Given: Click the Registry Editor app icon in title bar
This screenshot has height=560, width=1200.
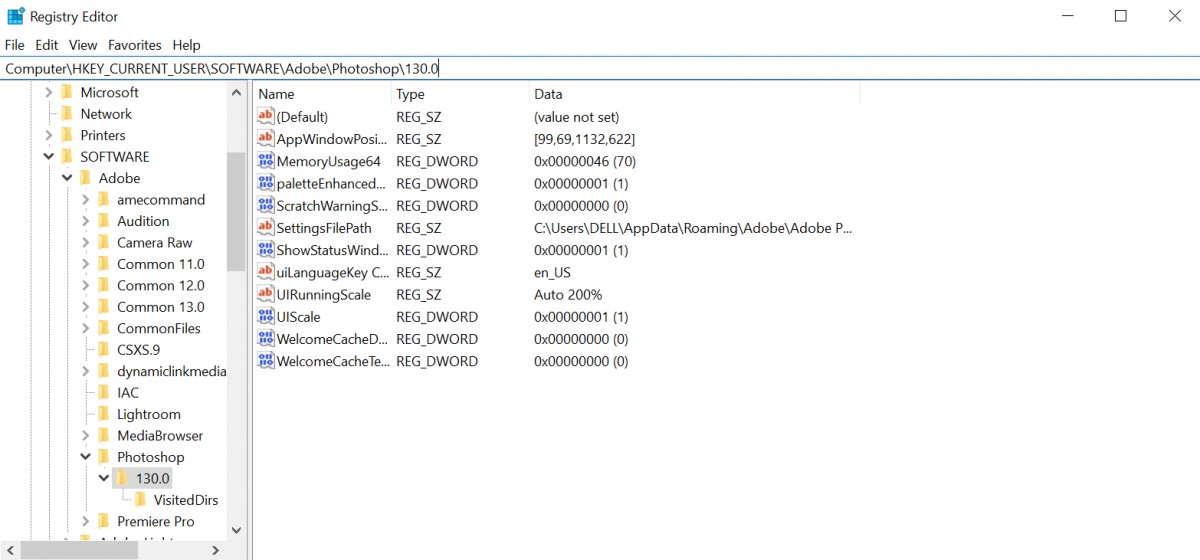Looking at the screenshot, I should pos(16,16).
